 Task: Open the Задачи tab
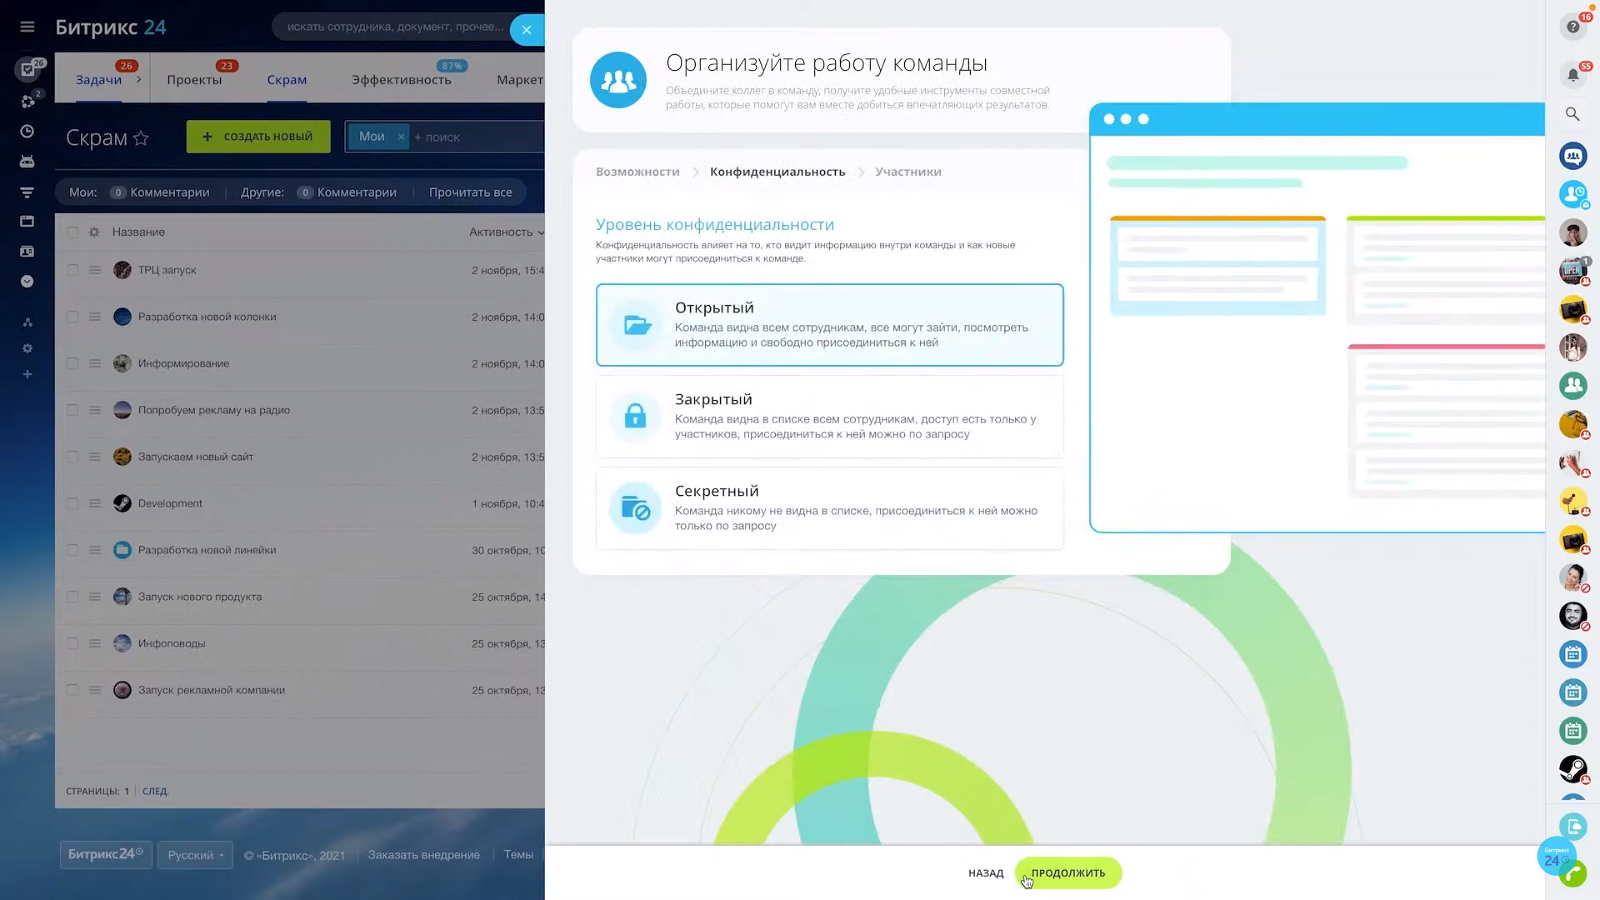pyautogui.click(x=99, y=80)
